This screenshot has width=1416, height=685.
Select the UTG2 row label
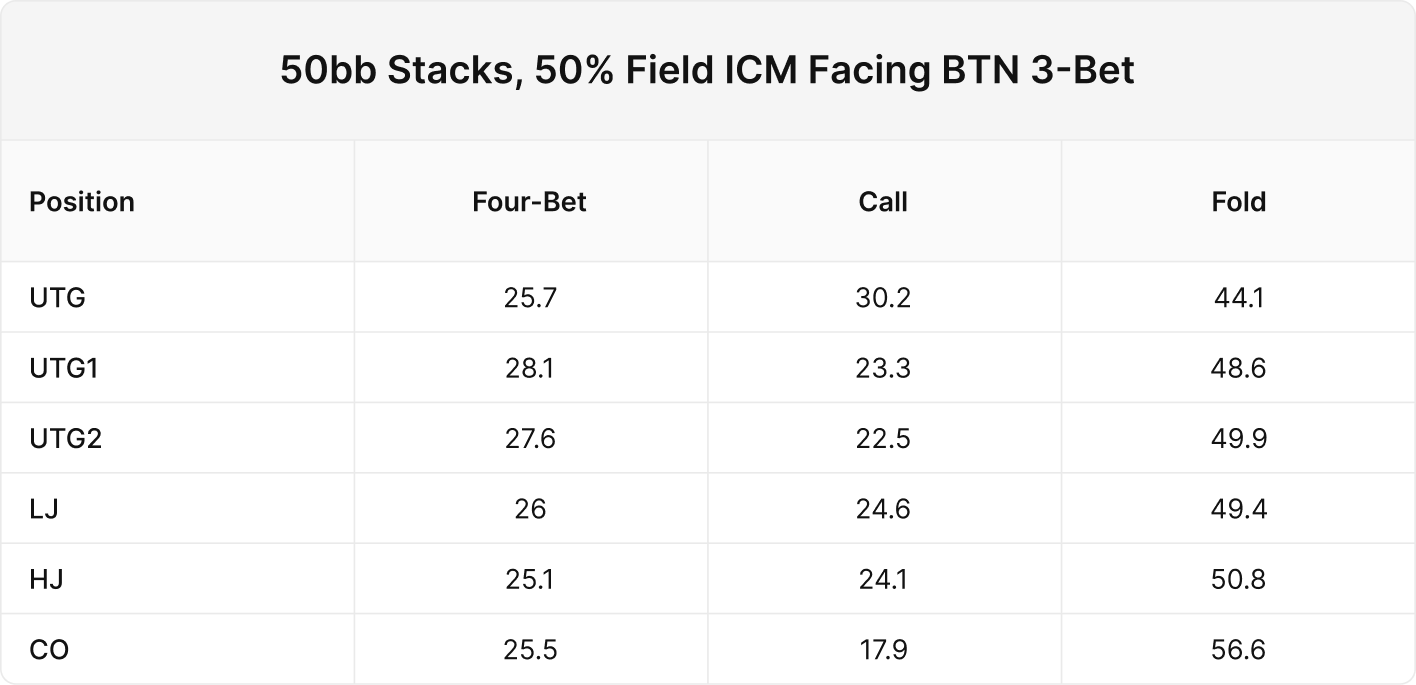pyautogui.click(x=66, y=439)
